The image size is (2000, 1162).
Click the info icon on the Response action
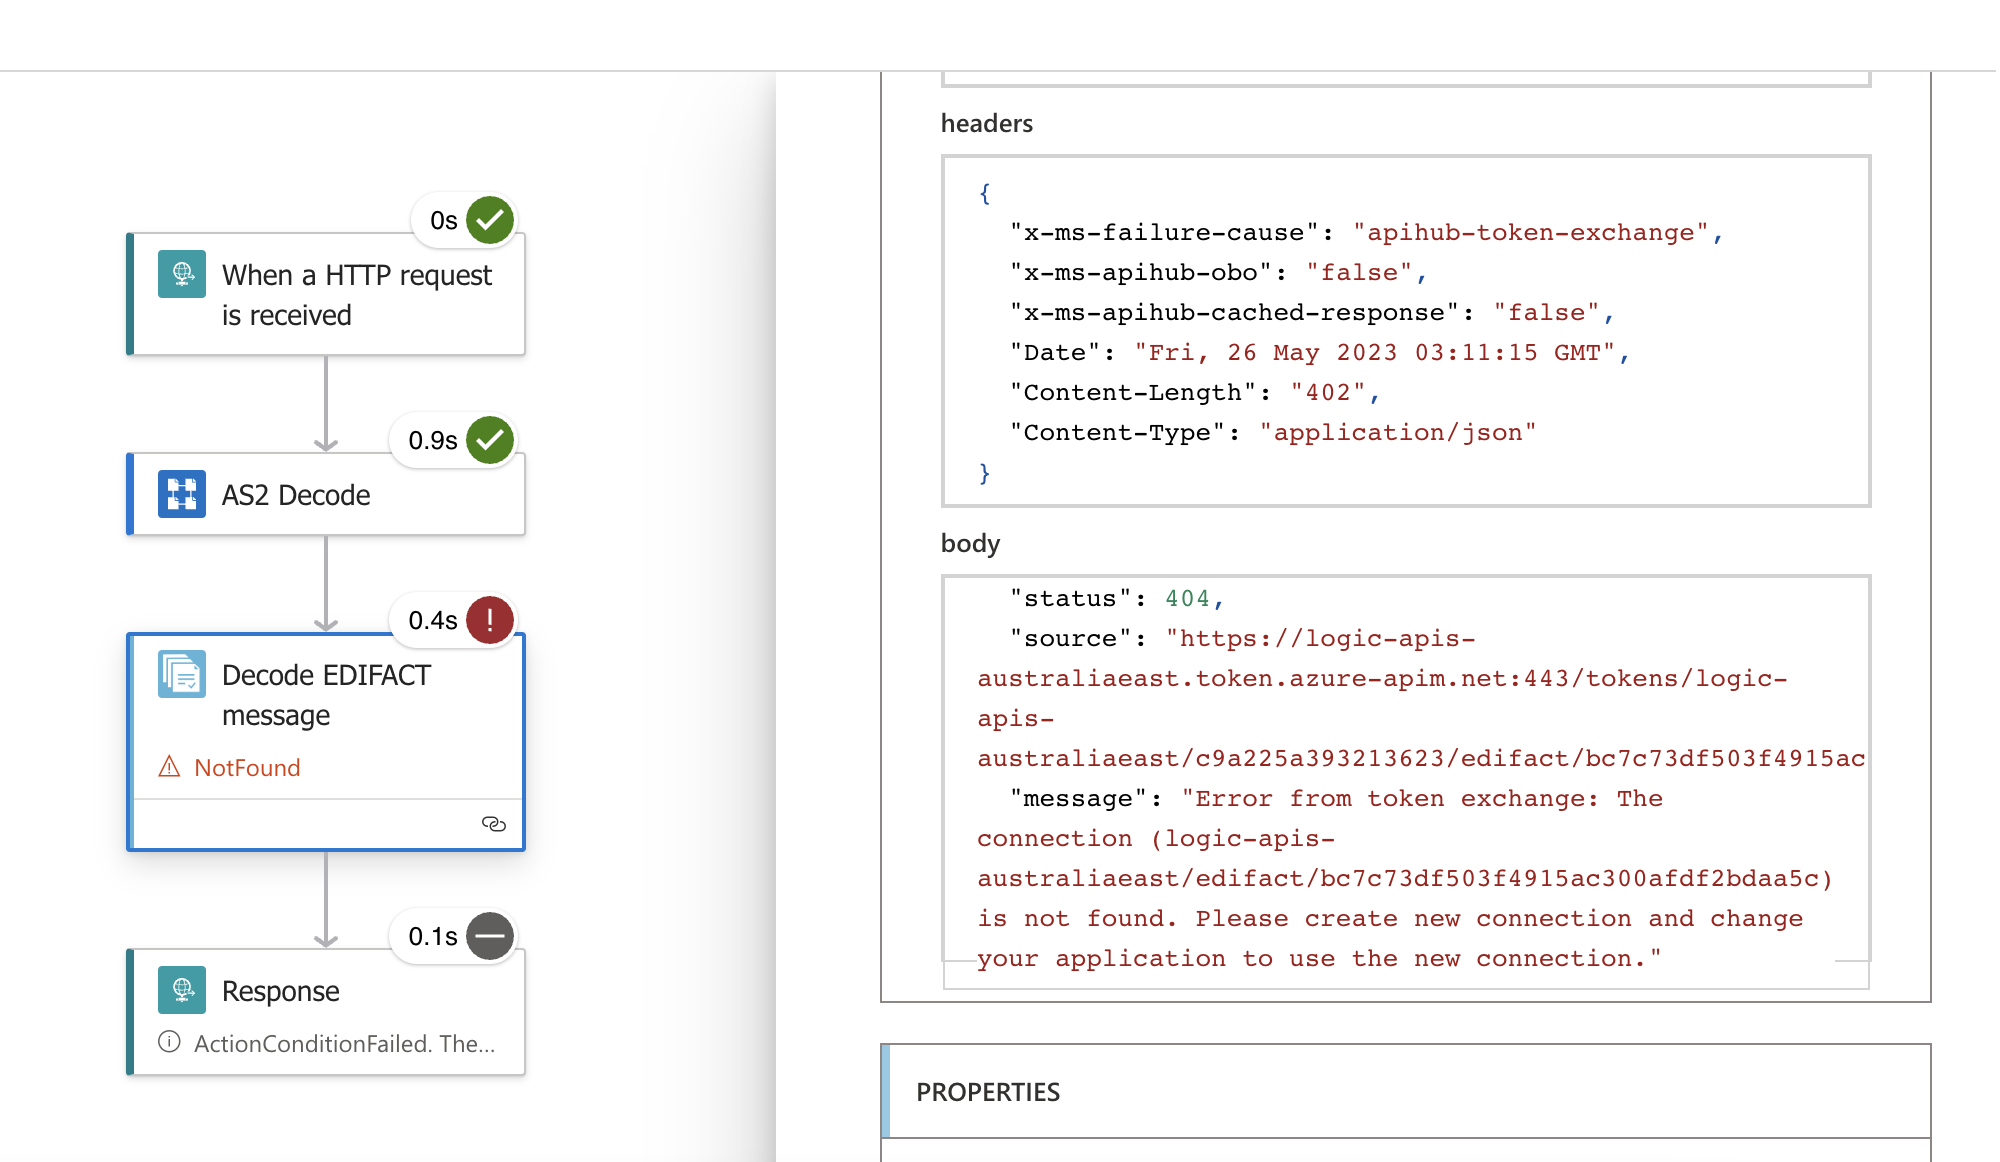[170, 1043]
